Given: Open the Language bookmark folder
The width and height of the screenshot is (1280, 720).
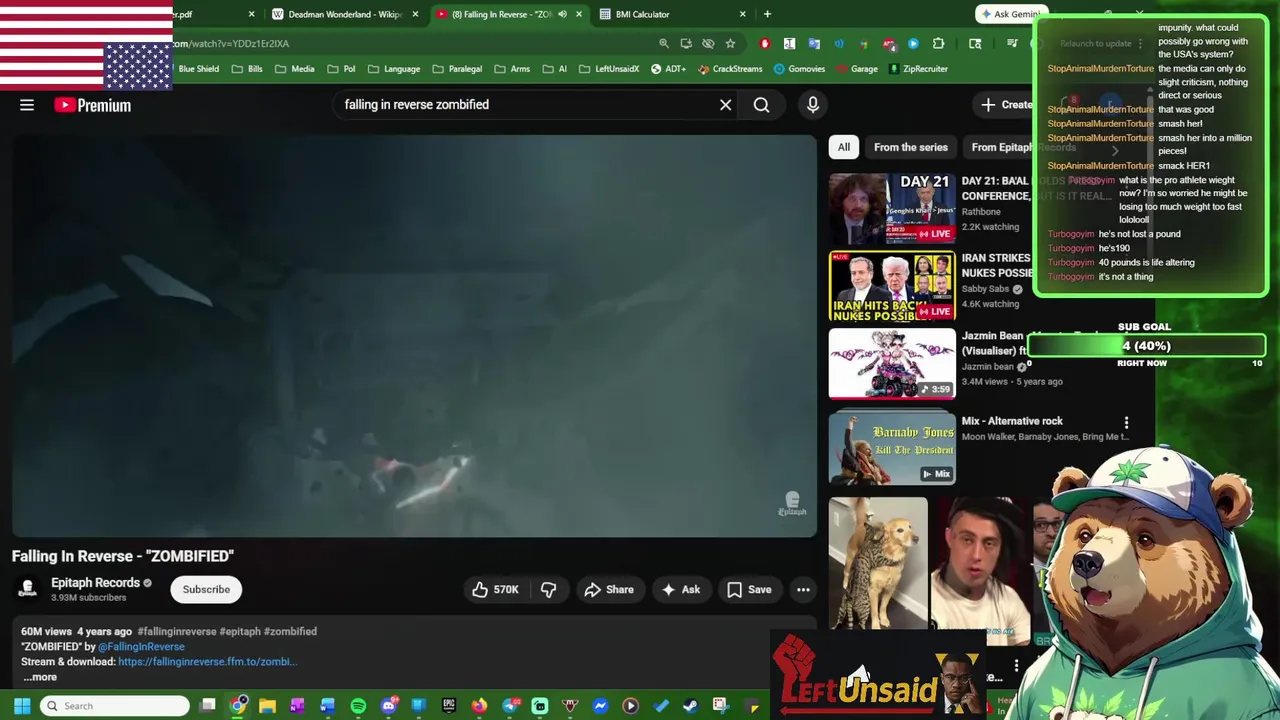Looking at the screenshot, I should (x=394, y=69).
